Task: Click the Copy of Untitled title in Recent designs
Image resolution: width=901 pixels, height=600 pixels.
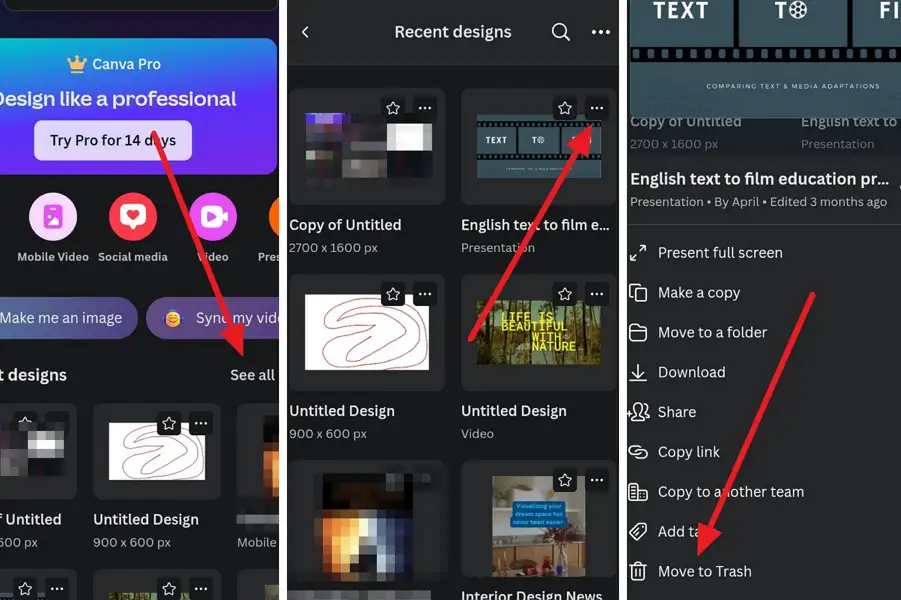Action: tap(345, 225)
